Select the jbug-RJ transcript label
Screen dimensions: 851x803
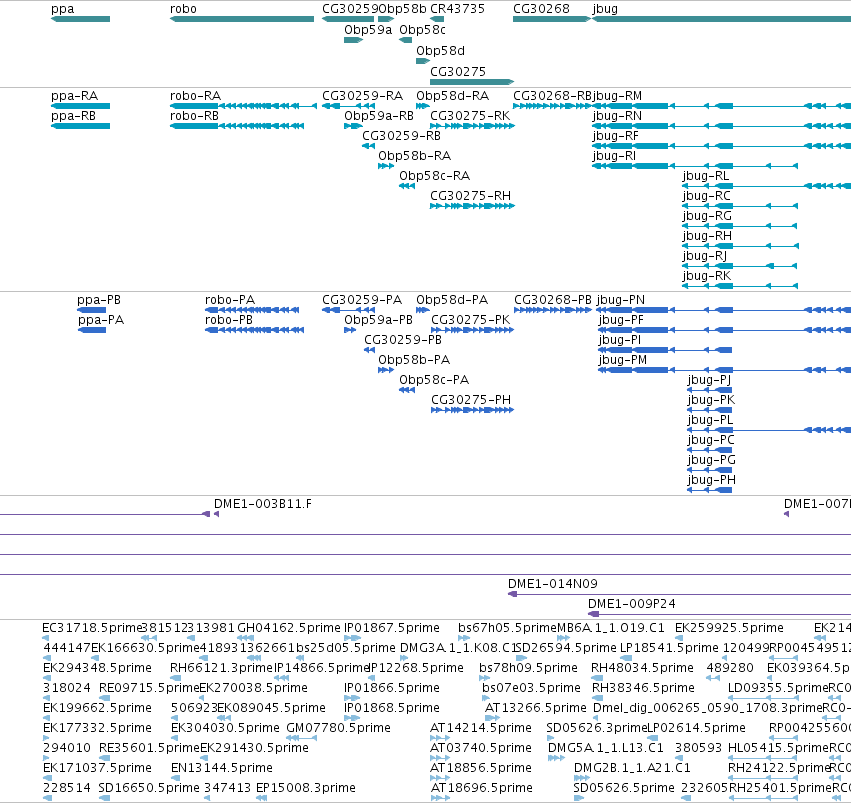(x=704, y=256)
